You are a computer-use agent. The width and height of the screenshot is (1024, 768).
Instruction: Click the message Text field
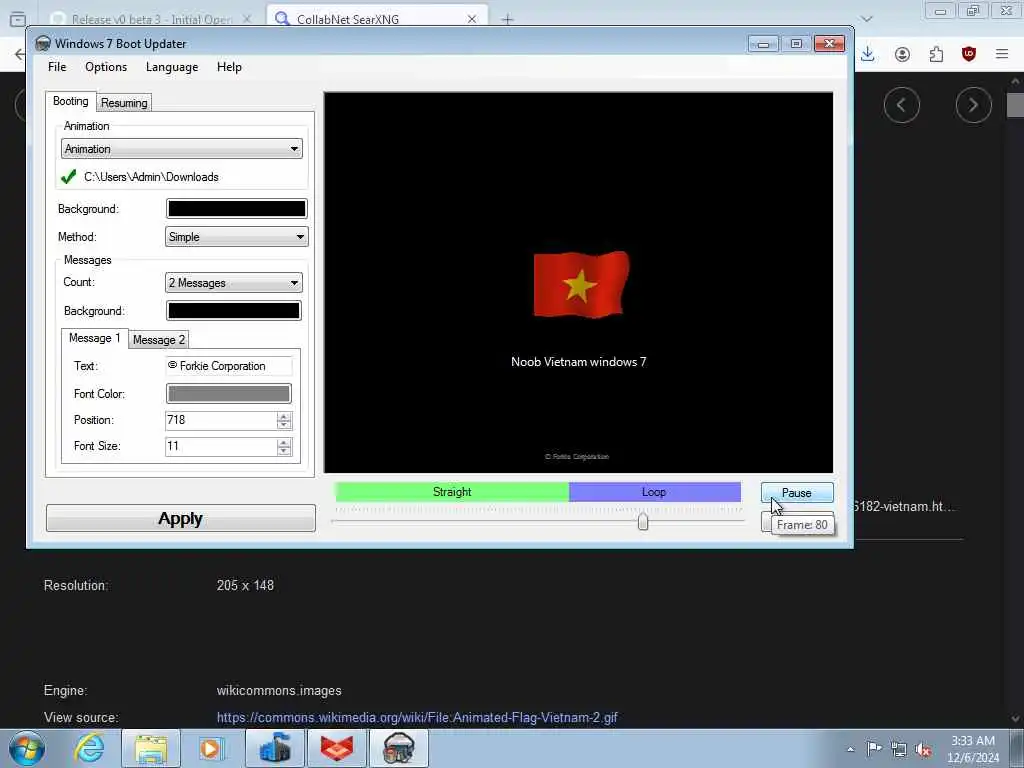[x=229, y=366]
